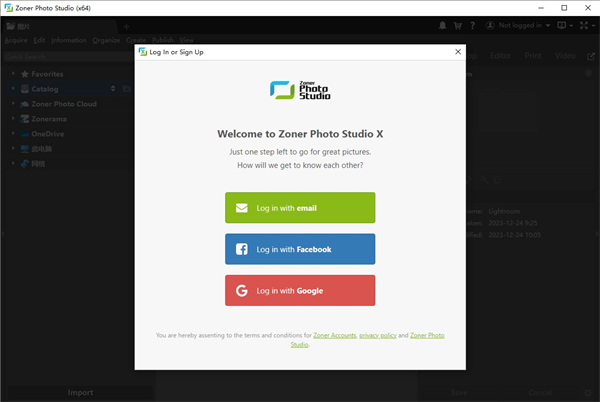Expand the Catalog tree node
Viewport: 600px width, 402px height.
[x=13, y=88]
